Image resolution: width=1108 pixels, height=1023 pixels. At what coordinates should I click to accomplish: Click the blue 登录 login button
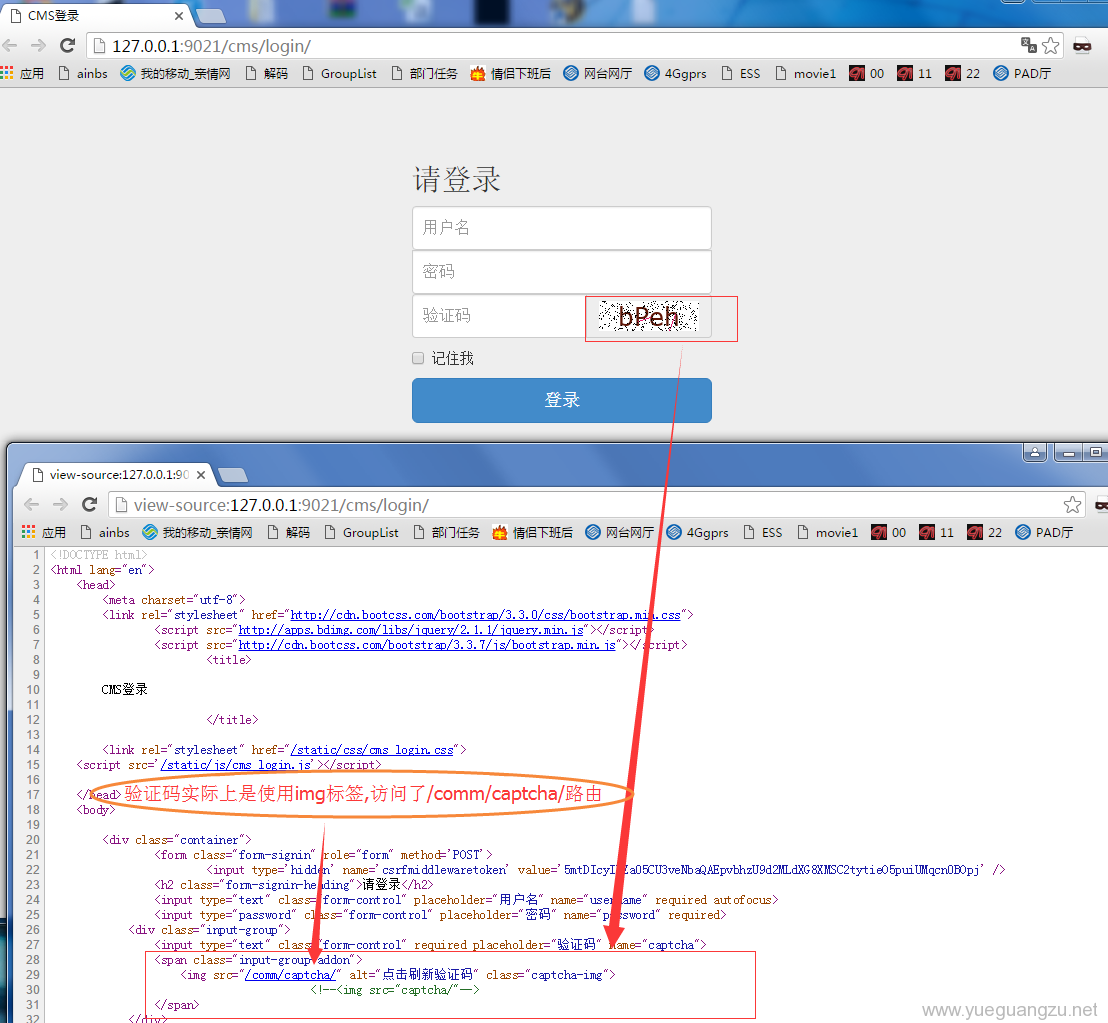(562, 400)
